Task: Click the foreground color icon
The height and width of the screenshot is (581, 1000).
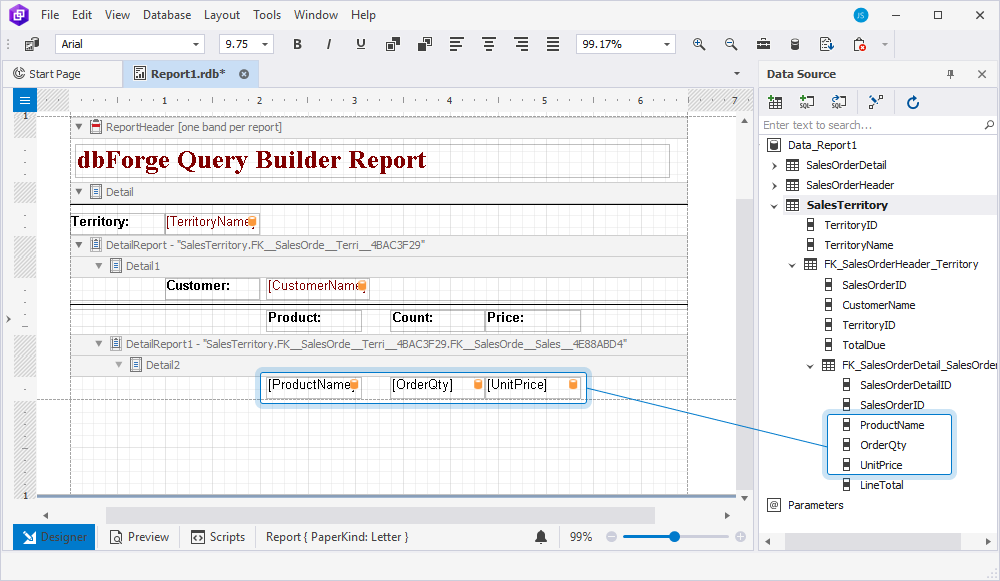Action: [393, 44]
